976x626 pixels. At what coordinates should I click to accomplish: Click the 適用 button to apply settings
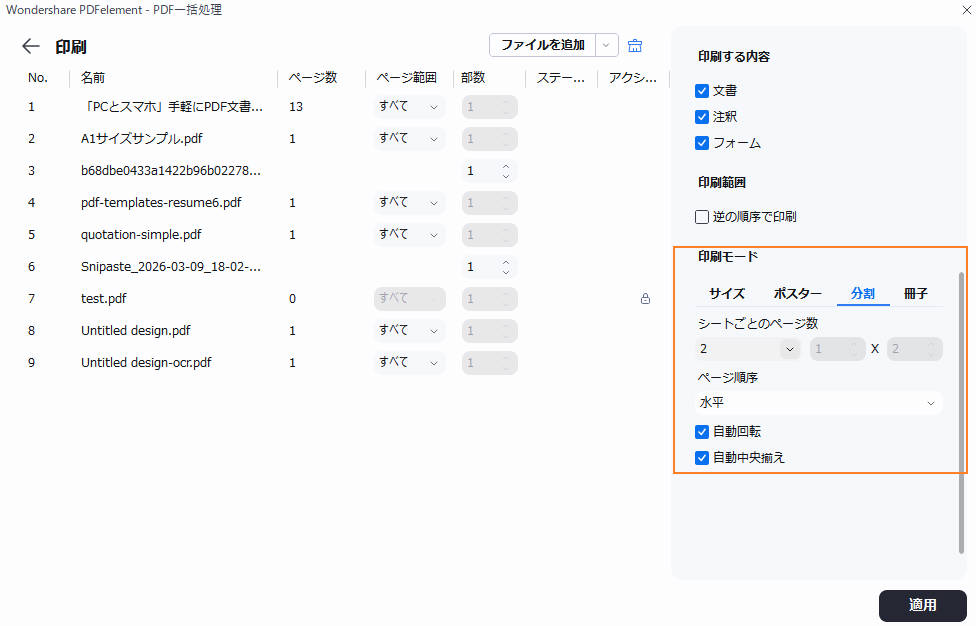pyautogui.click(x=921, y=605)
